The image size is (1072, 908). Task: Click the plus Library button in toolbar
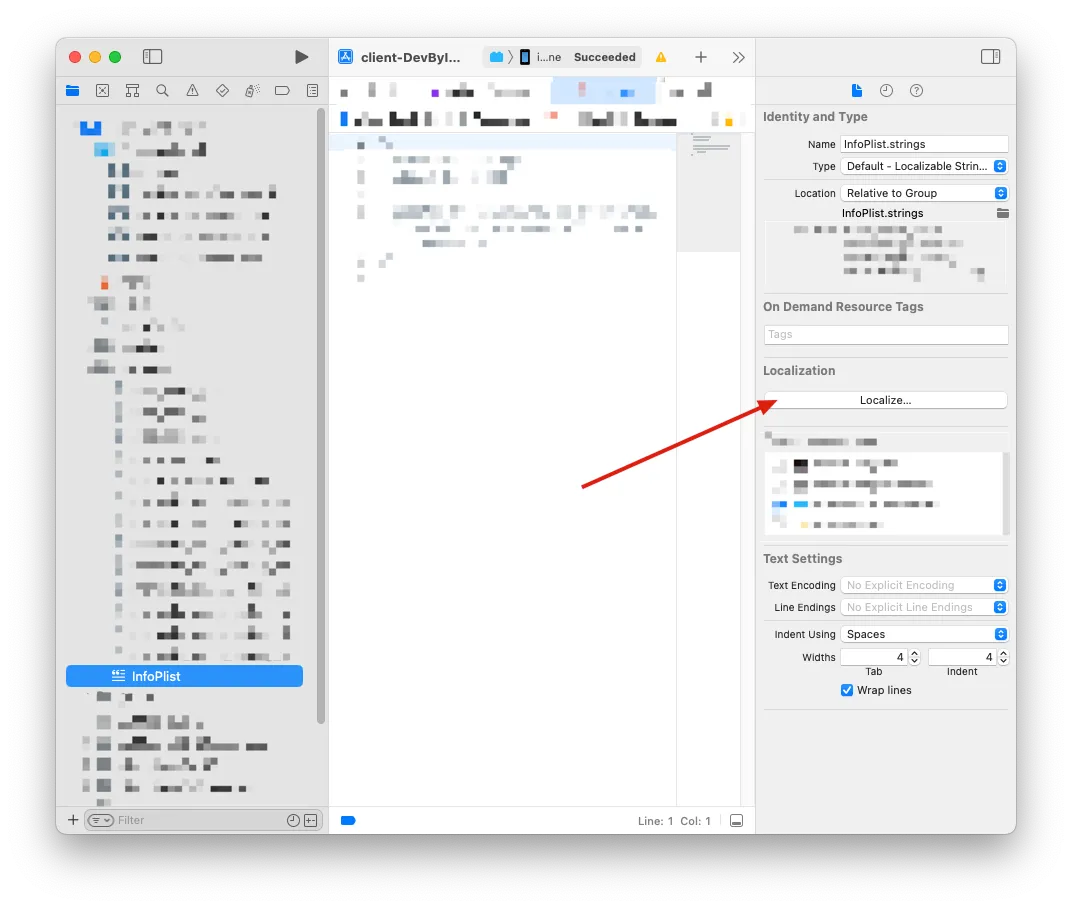(701, 57)
